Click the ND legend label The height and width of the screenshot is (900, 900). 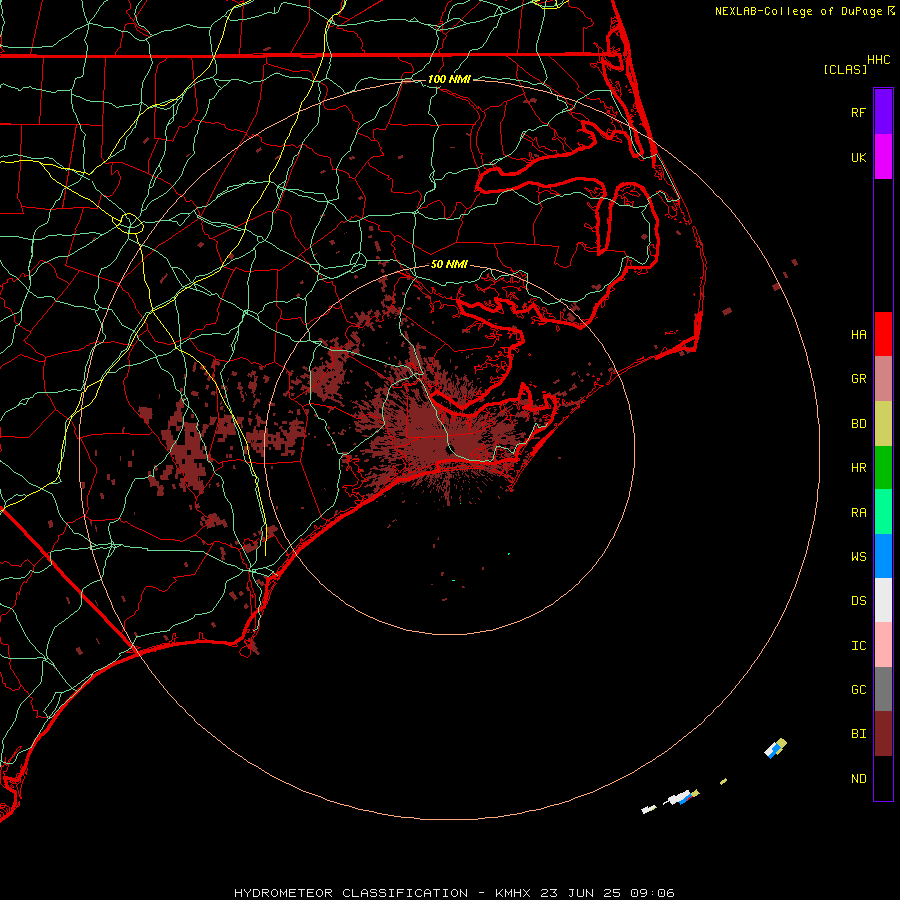858,779
